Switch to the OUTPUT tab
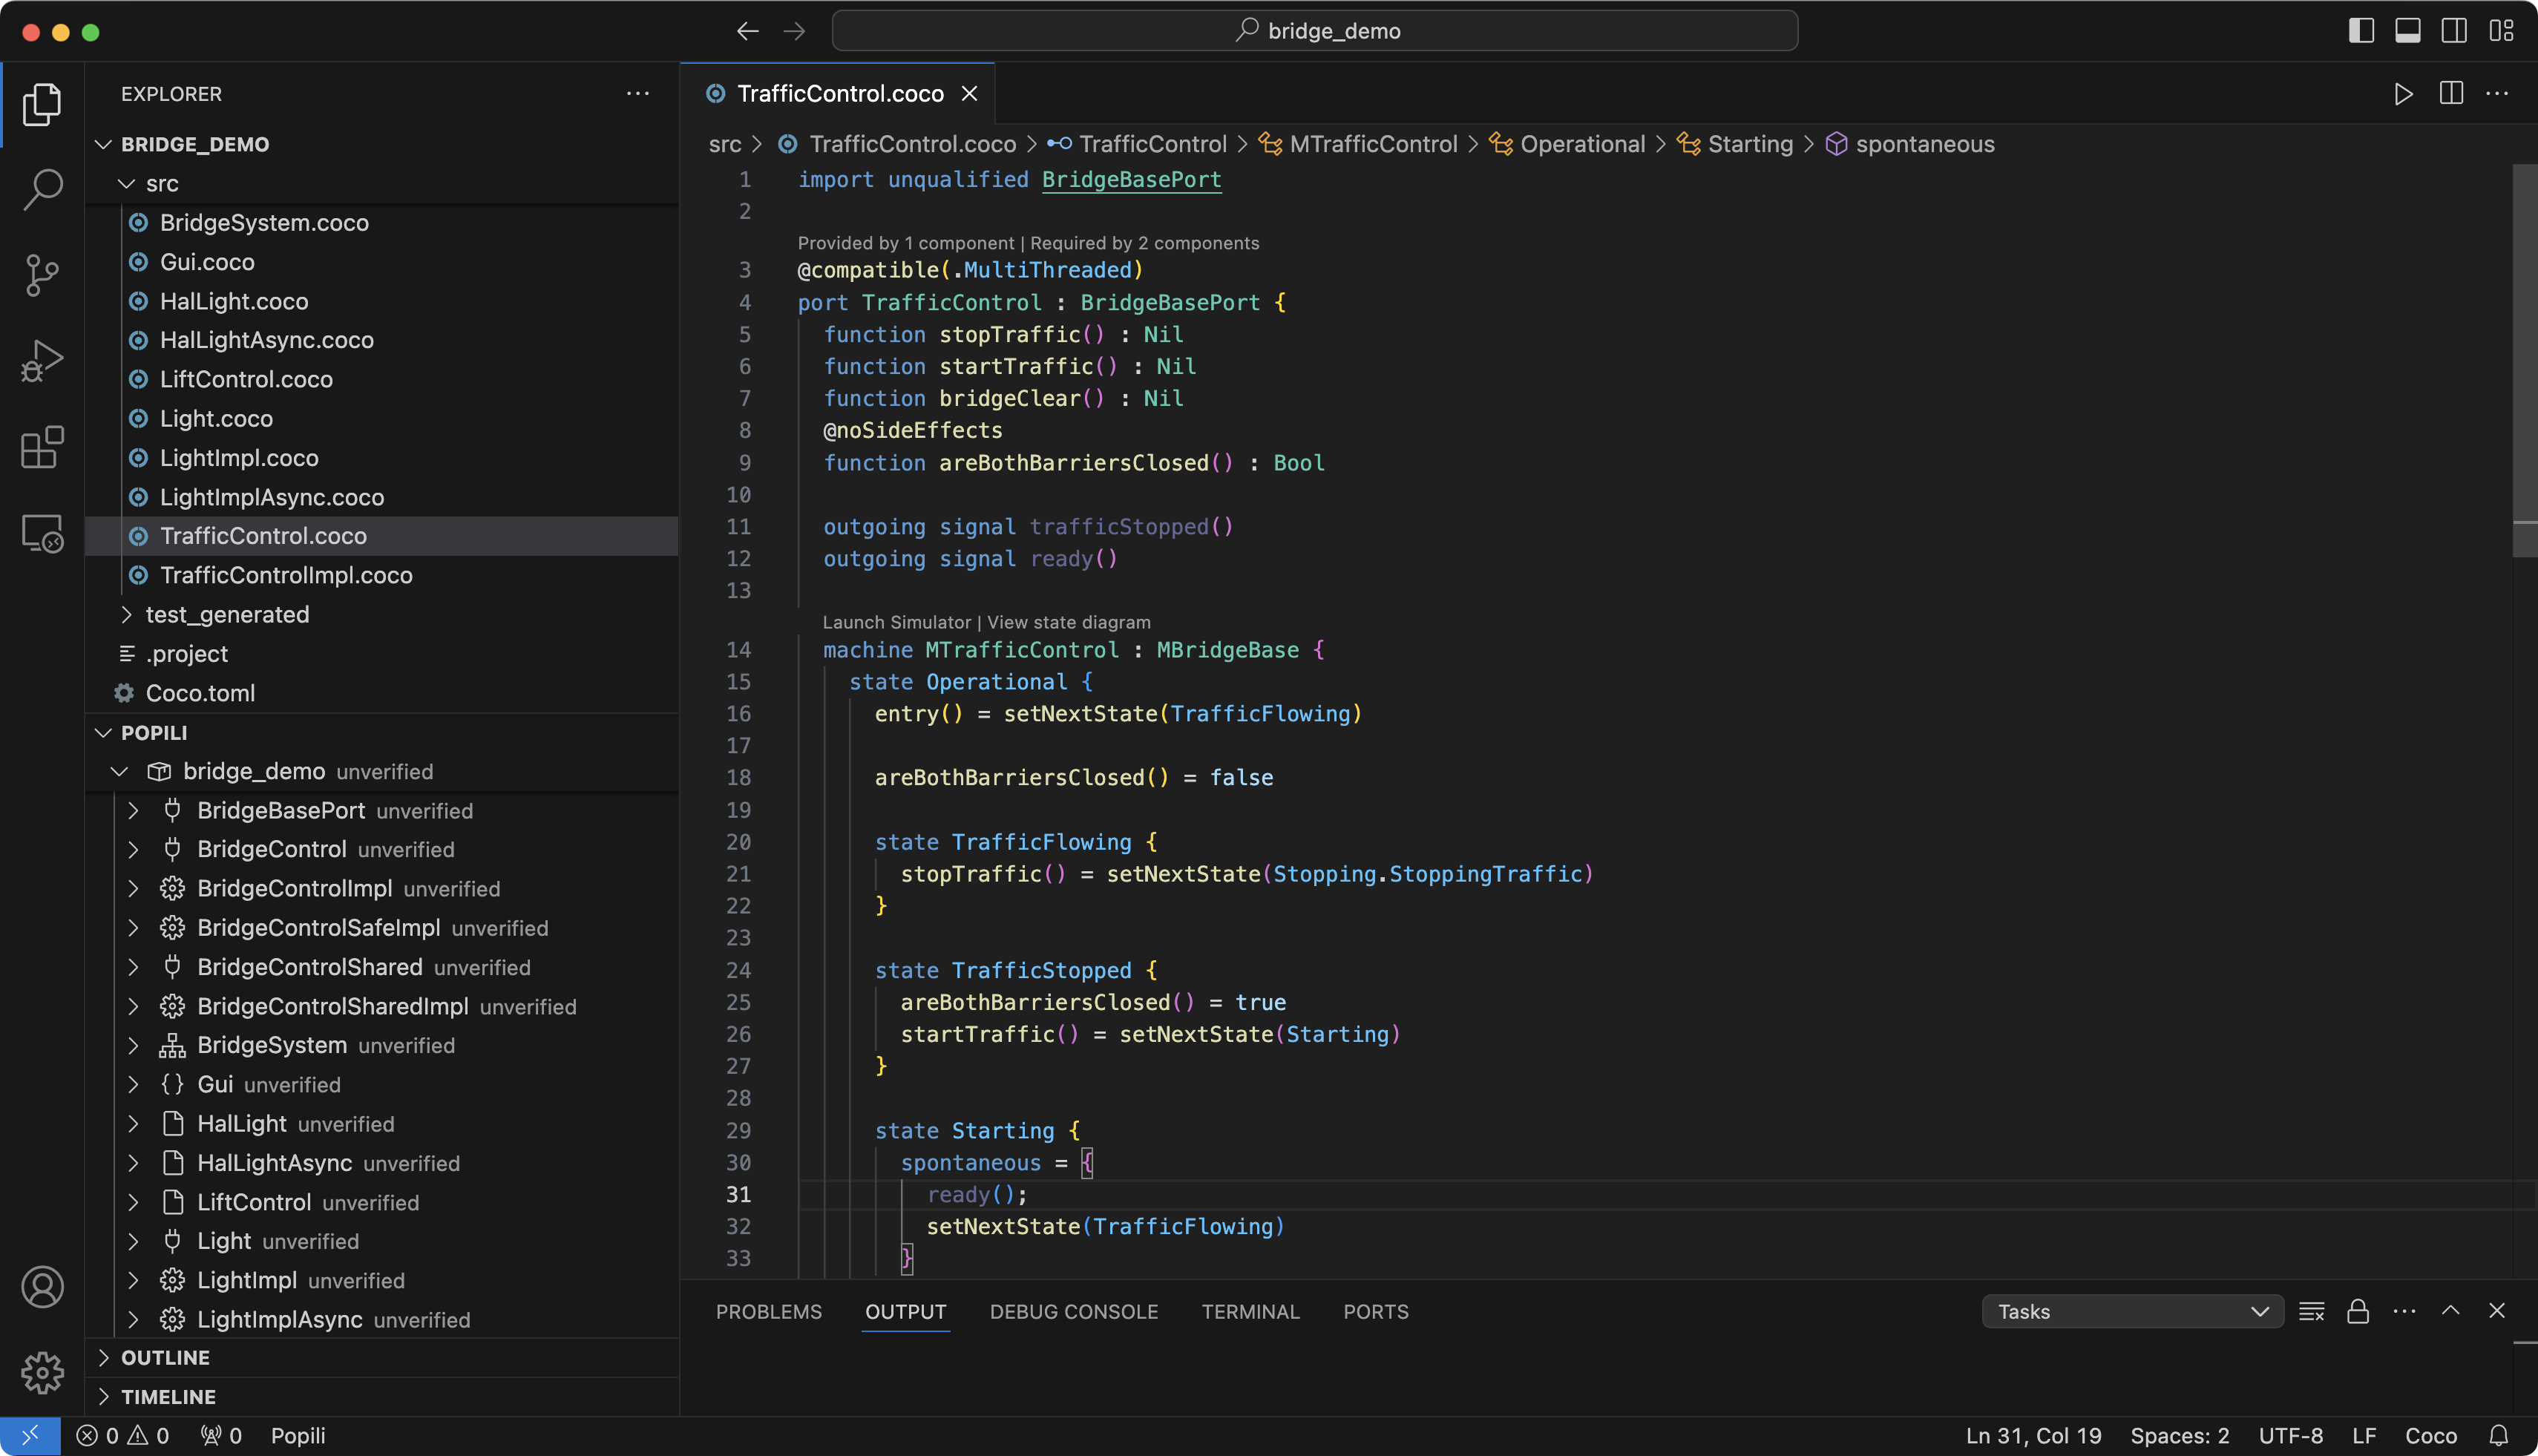The height and width of the screenshot is (1456, 2538). (x=905, y=1312)
